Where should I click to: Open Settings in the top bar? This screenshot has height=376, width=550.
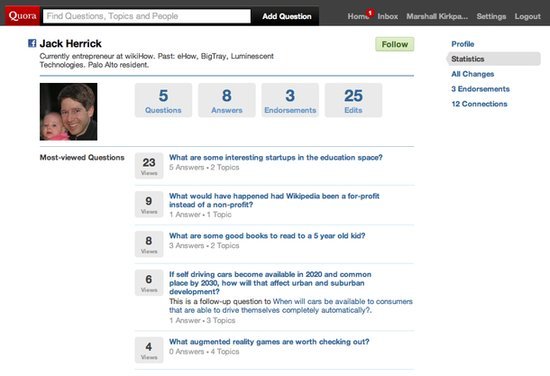[491, 16]
